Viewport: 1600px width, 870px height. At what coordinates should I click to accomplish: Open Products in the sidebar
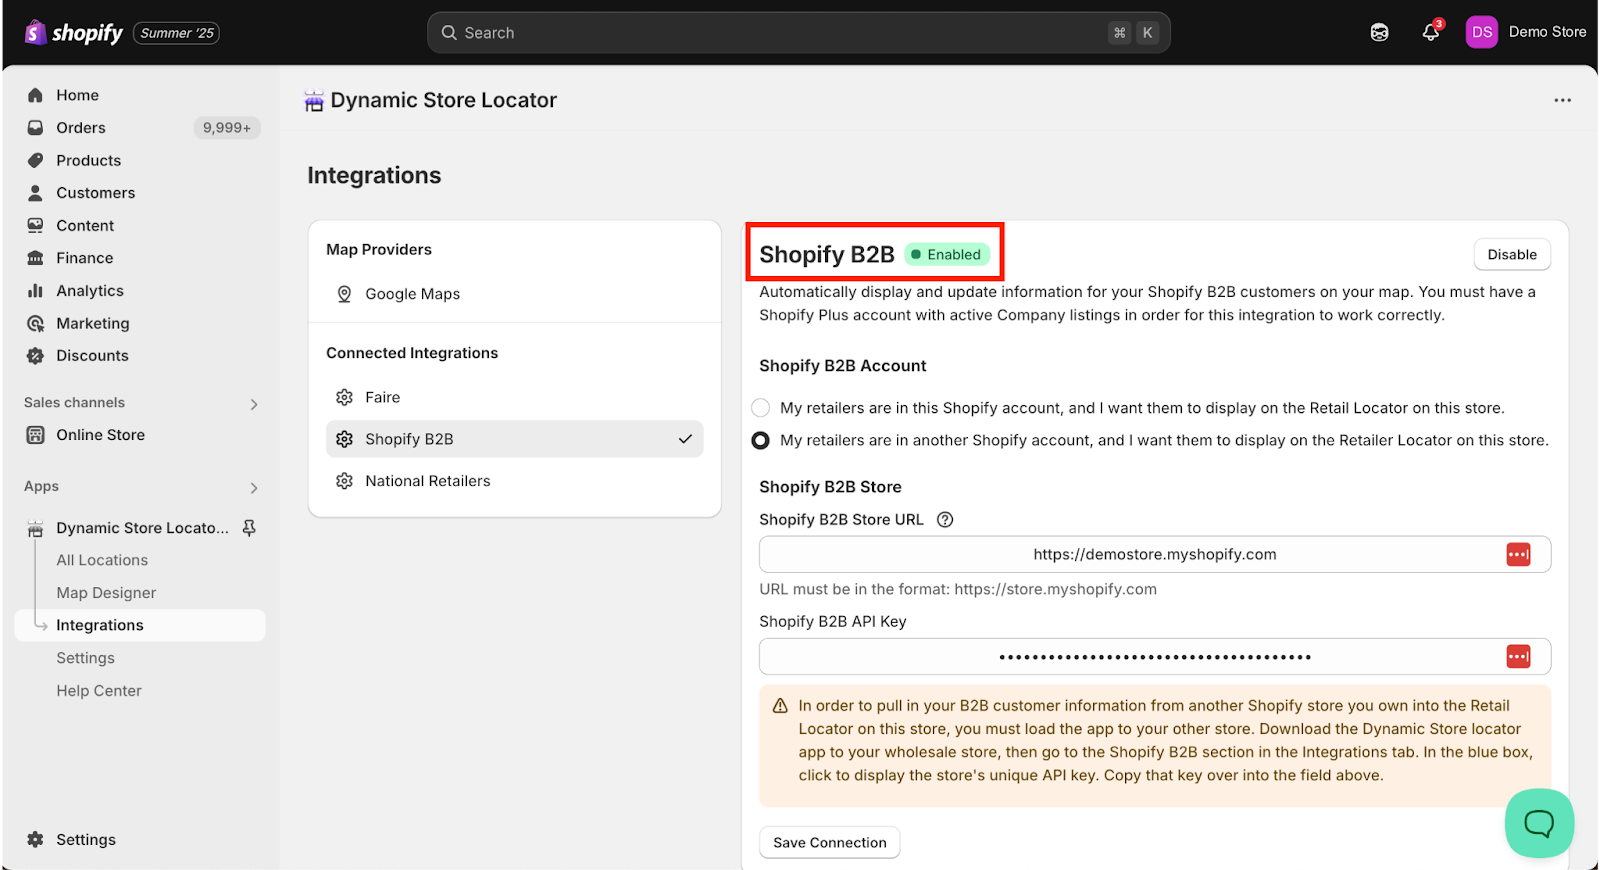(88, 160)
